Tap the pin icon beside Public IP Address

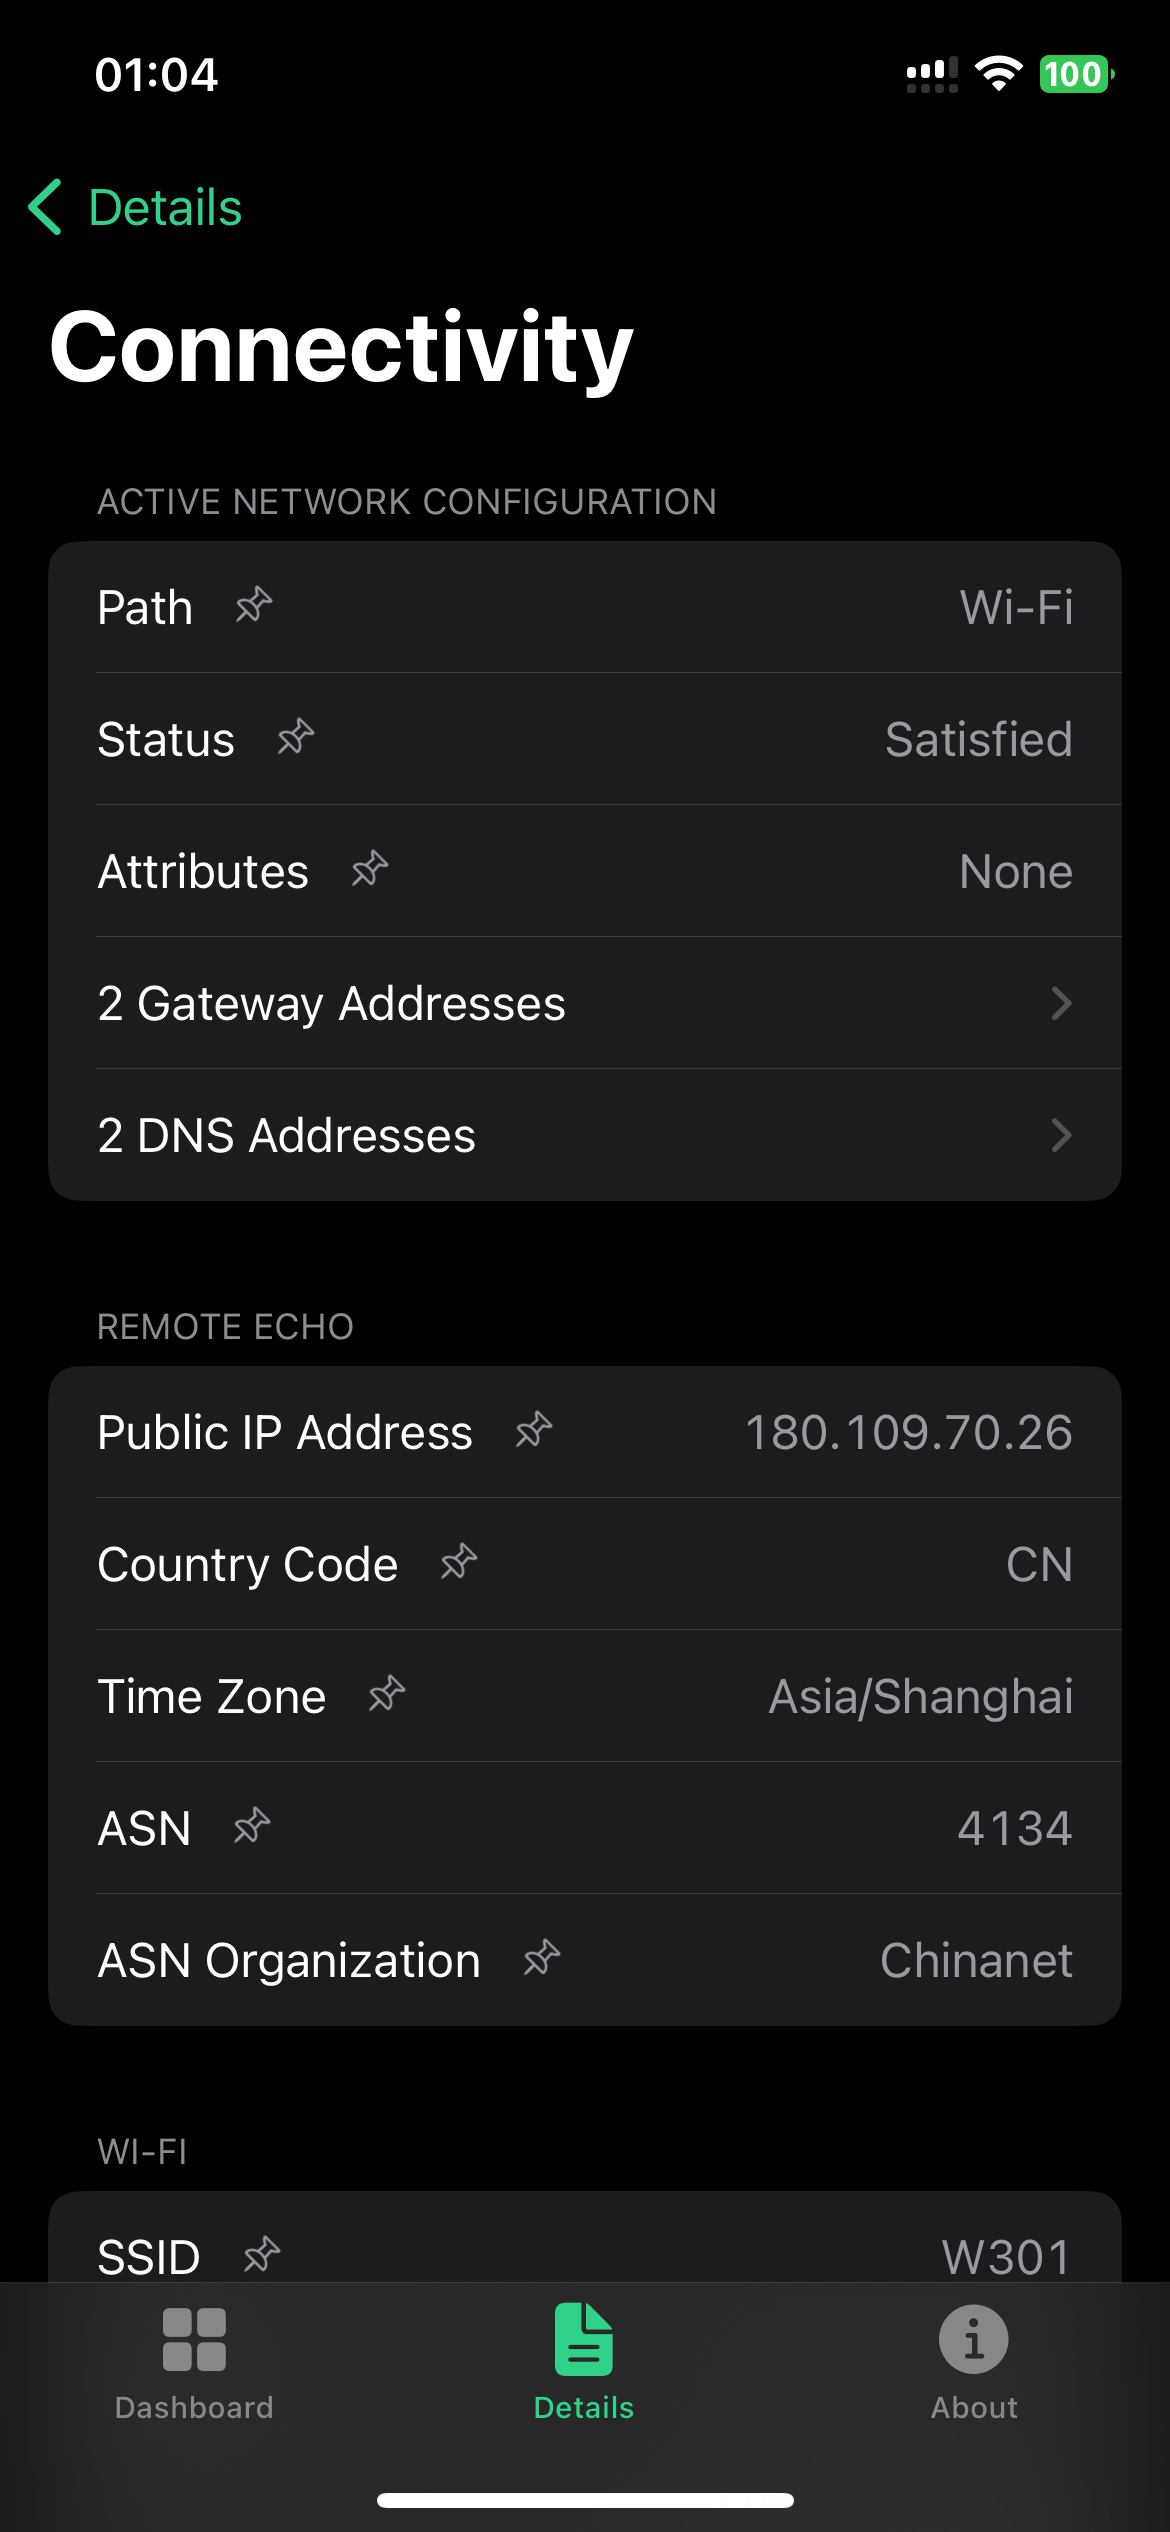(534, 1431)
